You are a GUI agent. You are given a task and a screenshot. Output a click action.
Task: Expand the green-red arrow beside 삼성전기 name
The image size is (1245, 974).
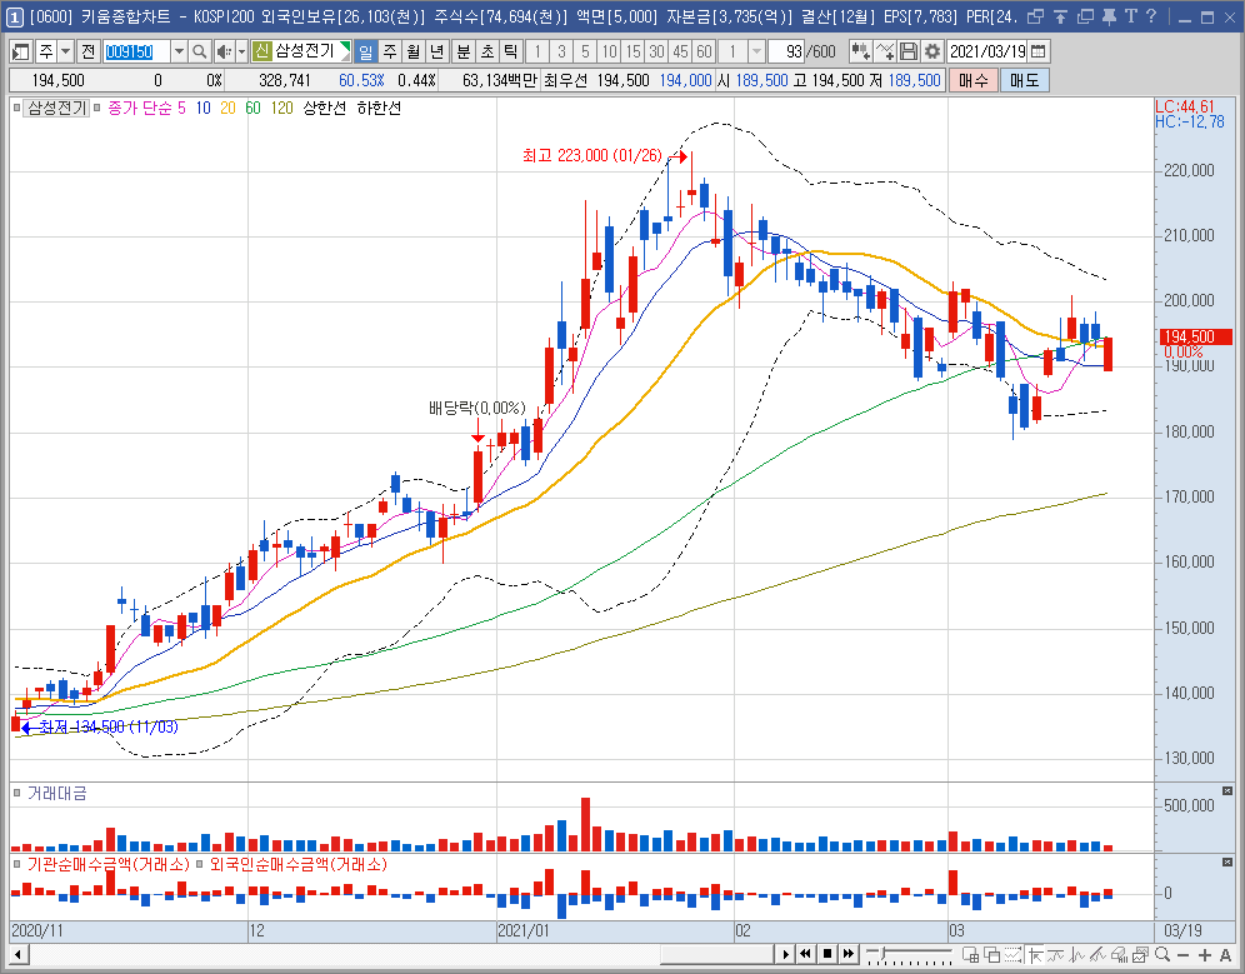pos(345,51)
